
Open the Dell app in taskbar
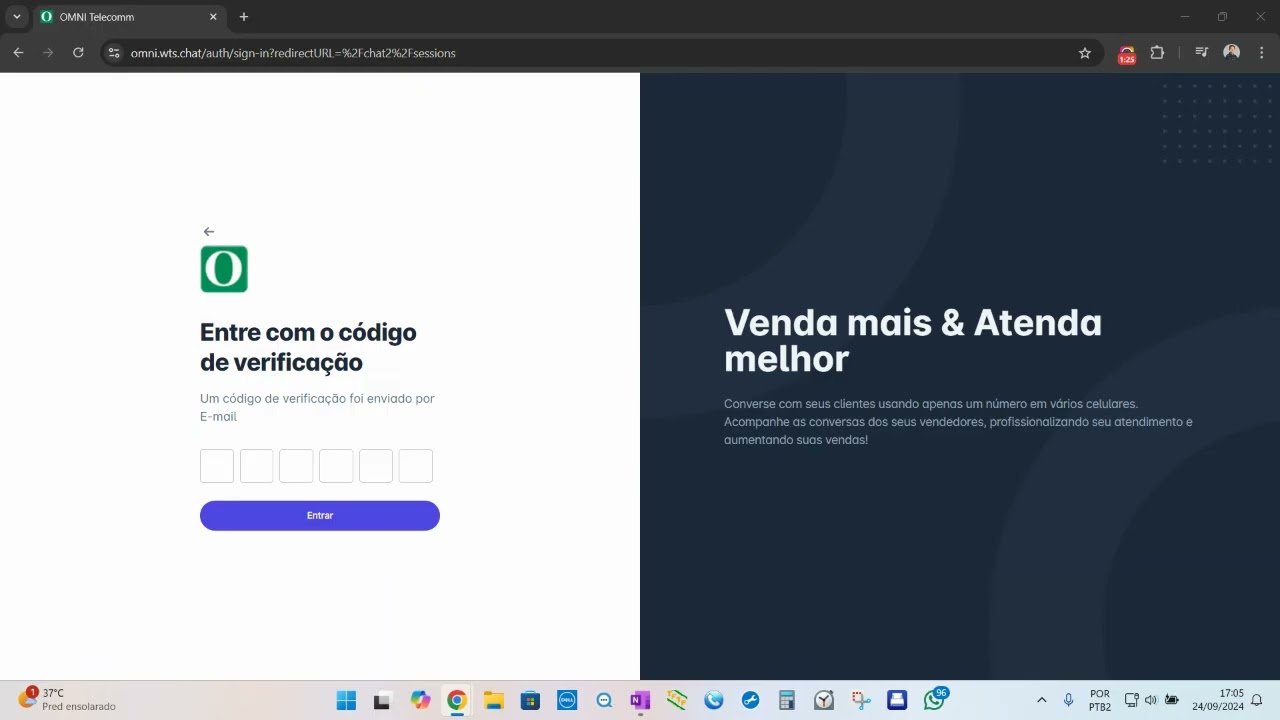566,700
